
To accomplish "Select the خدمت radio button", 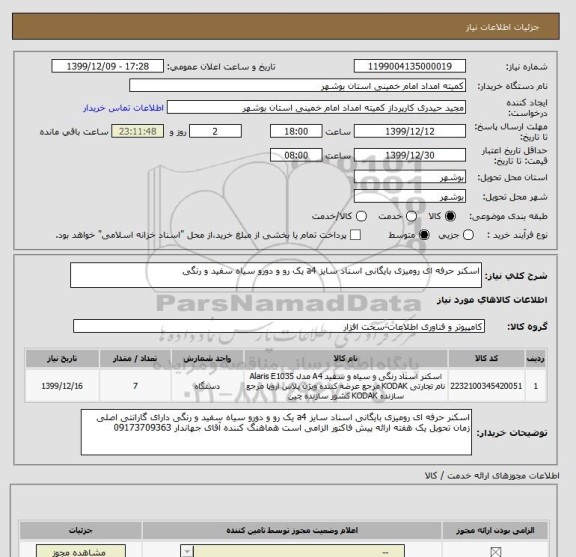I will [x=411, y=216].
